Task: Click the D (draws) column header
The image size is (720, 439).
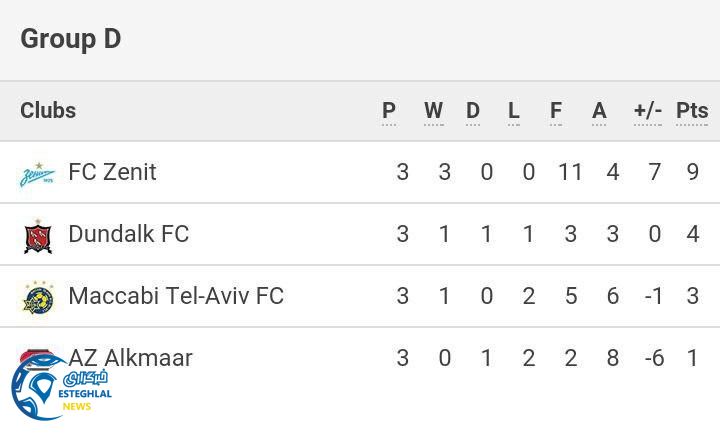Action: [473, 111]
